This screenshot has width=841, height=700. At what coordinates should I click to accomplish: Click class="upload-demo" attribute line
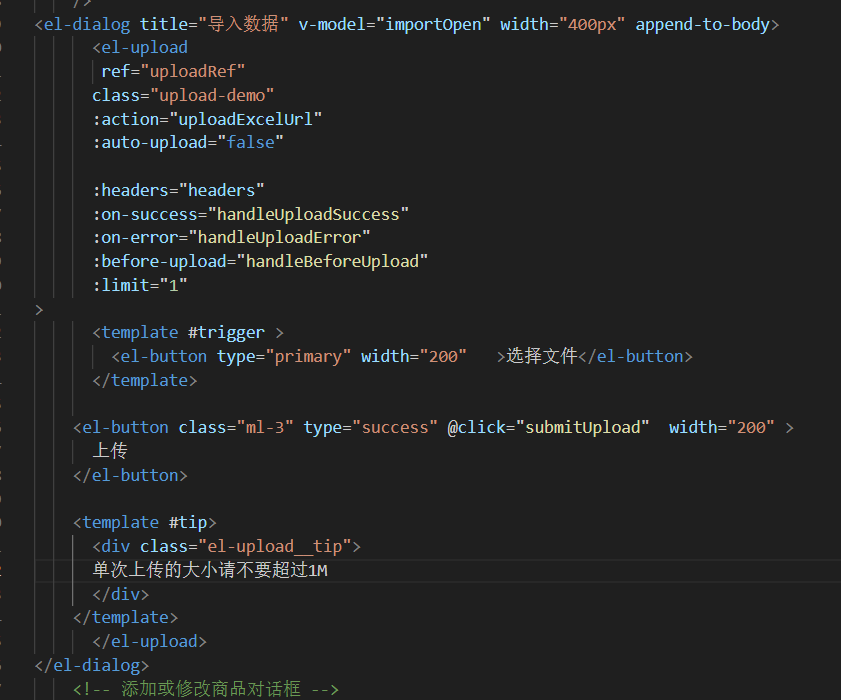point(183,95)
